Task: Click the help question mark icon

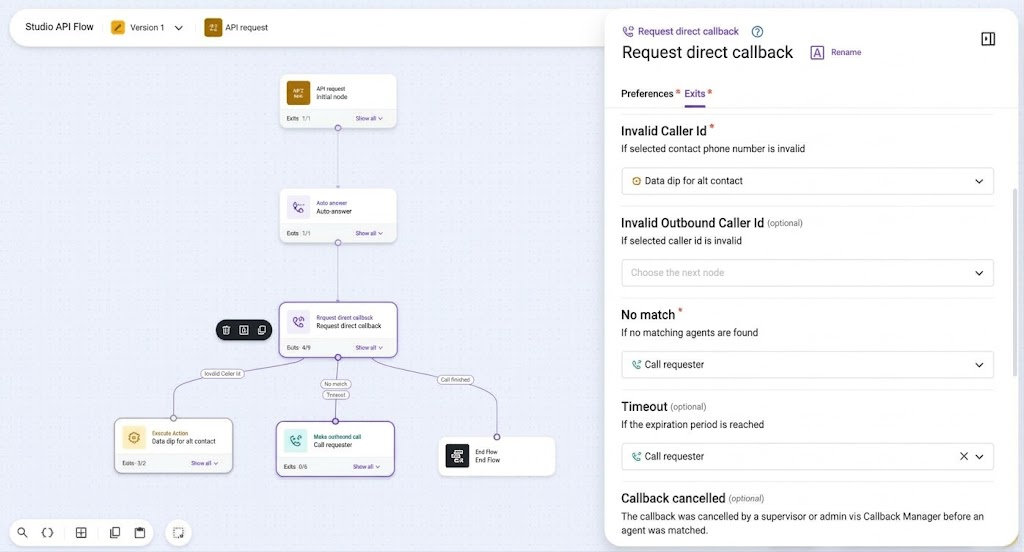Action: click(x=757, y=31)
